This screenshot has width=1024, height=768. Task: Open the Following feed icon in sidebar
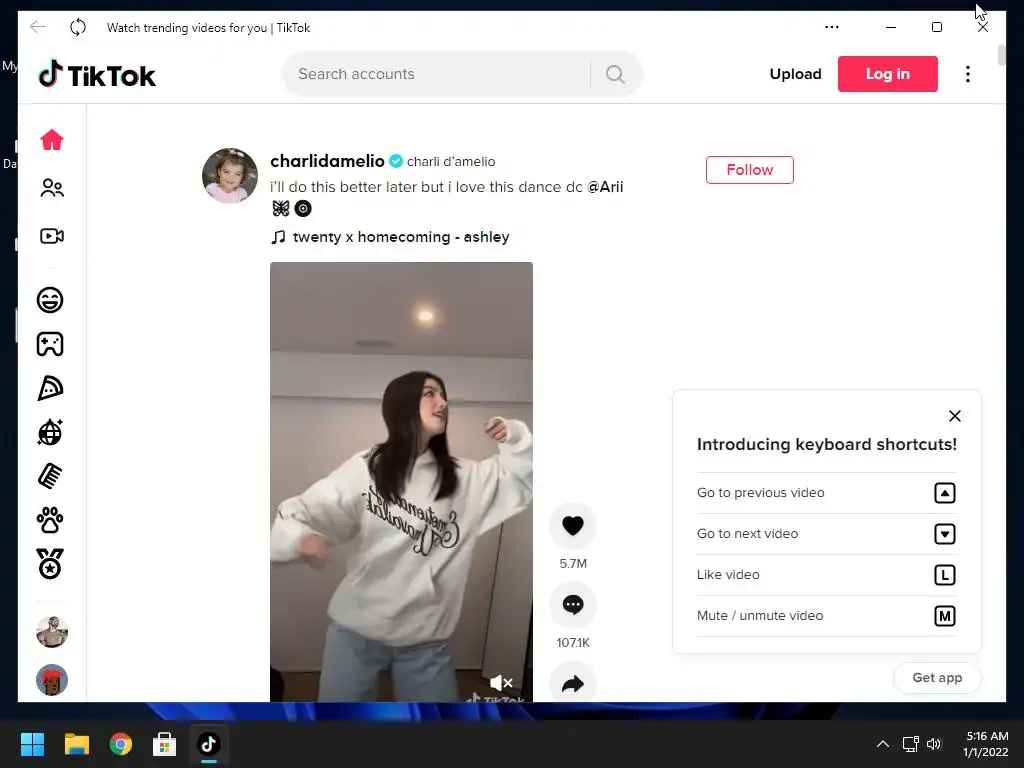(x=52, y=188)
